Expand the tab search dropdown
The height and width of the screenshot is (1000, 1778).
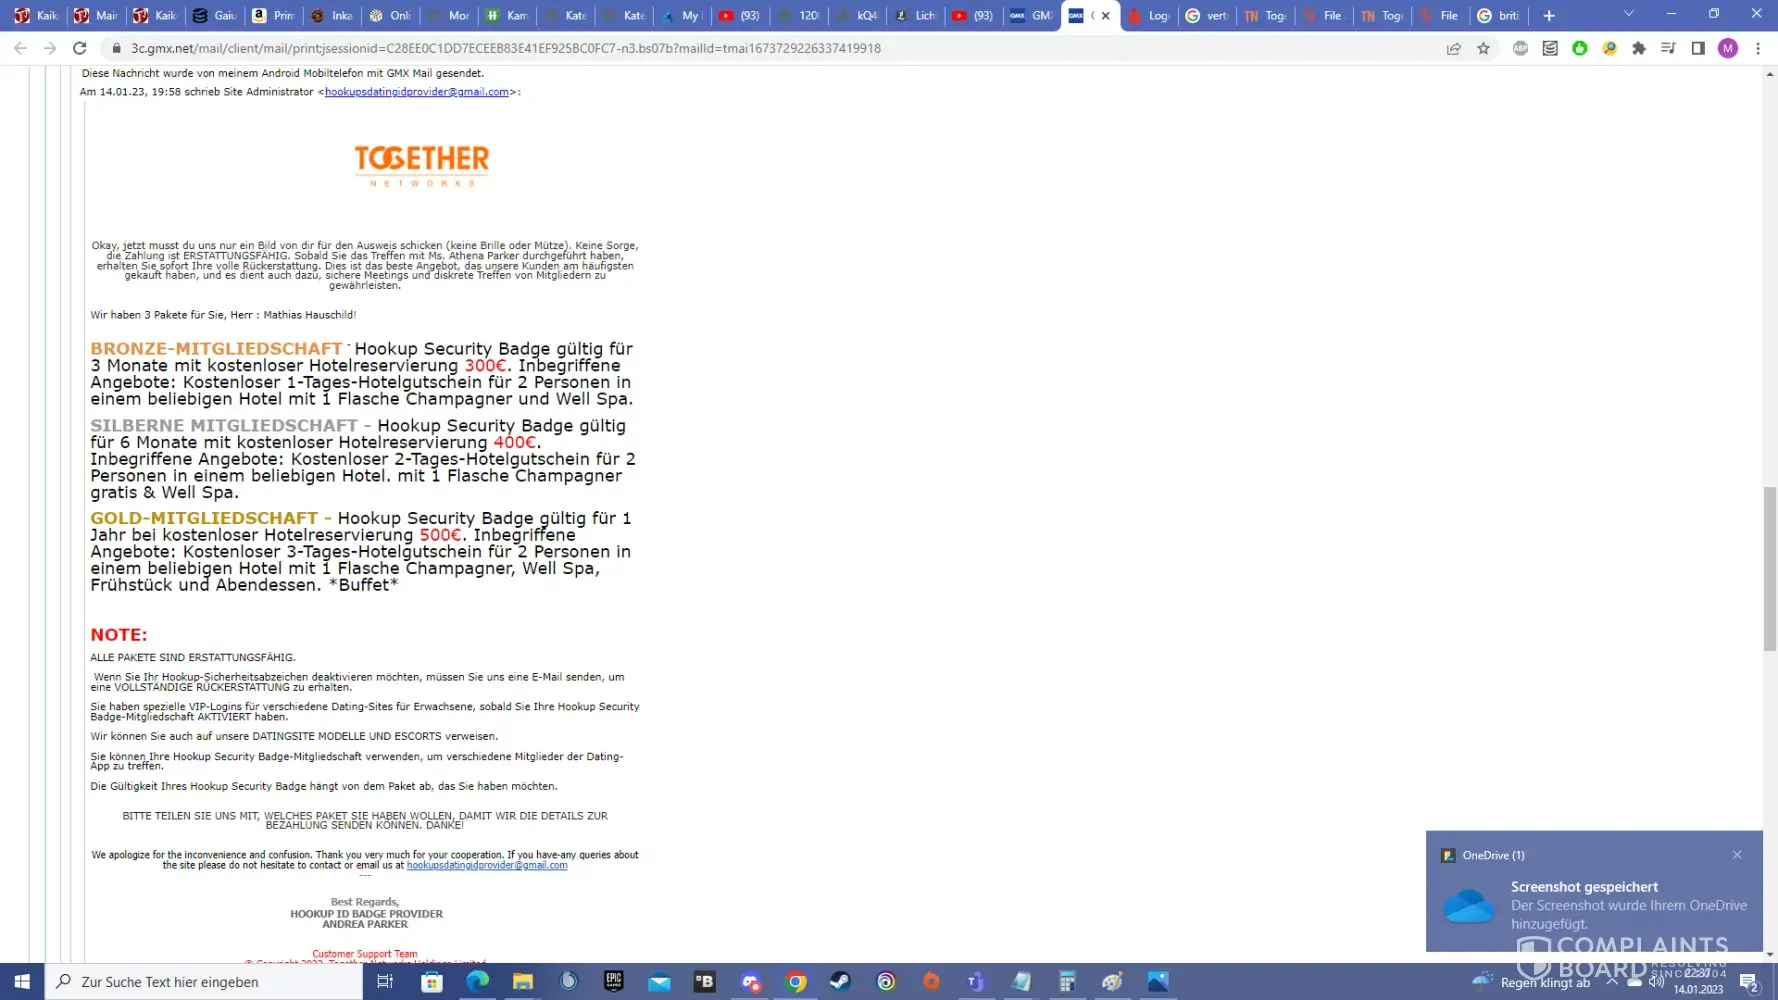click(x=1629, y=14)
